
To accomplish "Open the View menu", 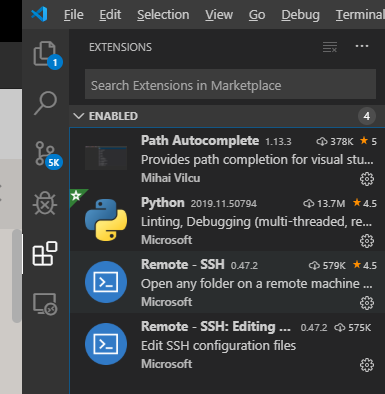I will pyautogui.click(x=219, y=15).
